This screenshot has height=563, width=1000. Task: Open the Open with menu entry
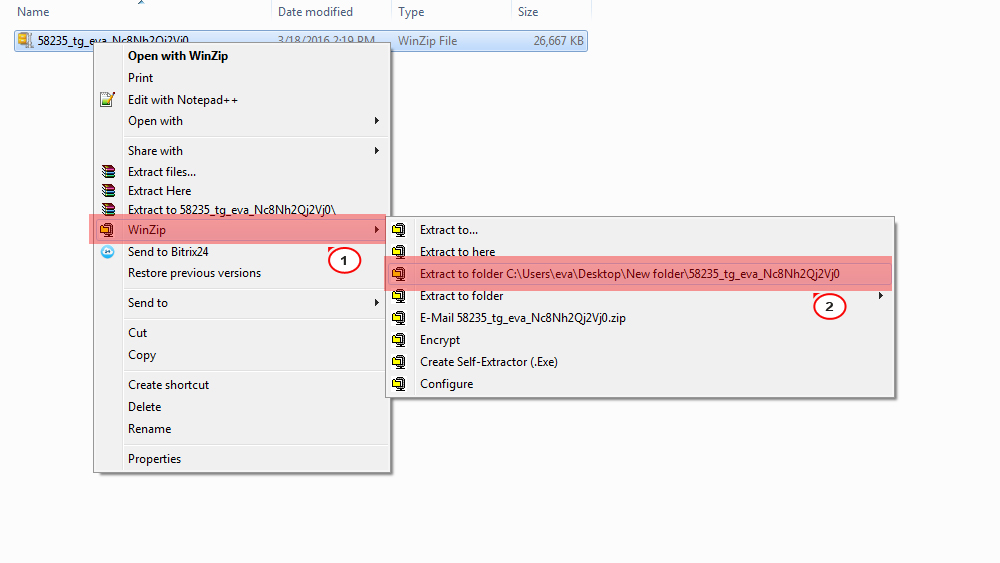242,121
